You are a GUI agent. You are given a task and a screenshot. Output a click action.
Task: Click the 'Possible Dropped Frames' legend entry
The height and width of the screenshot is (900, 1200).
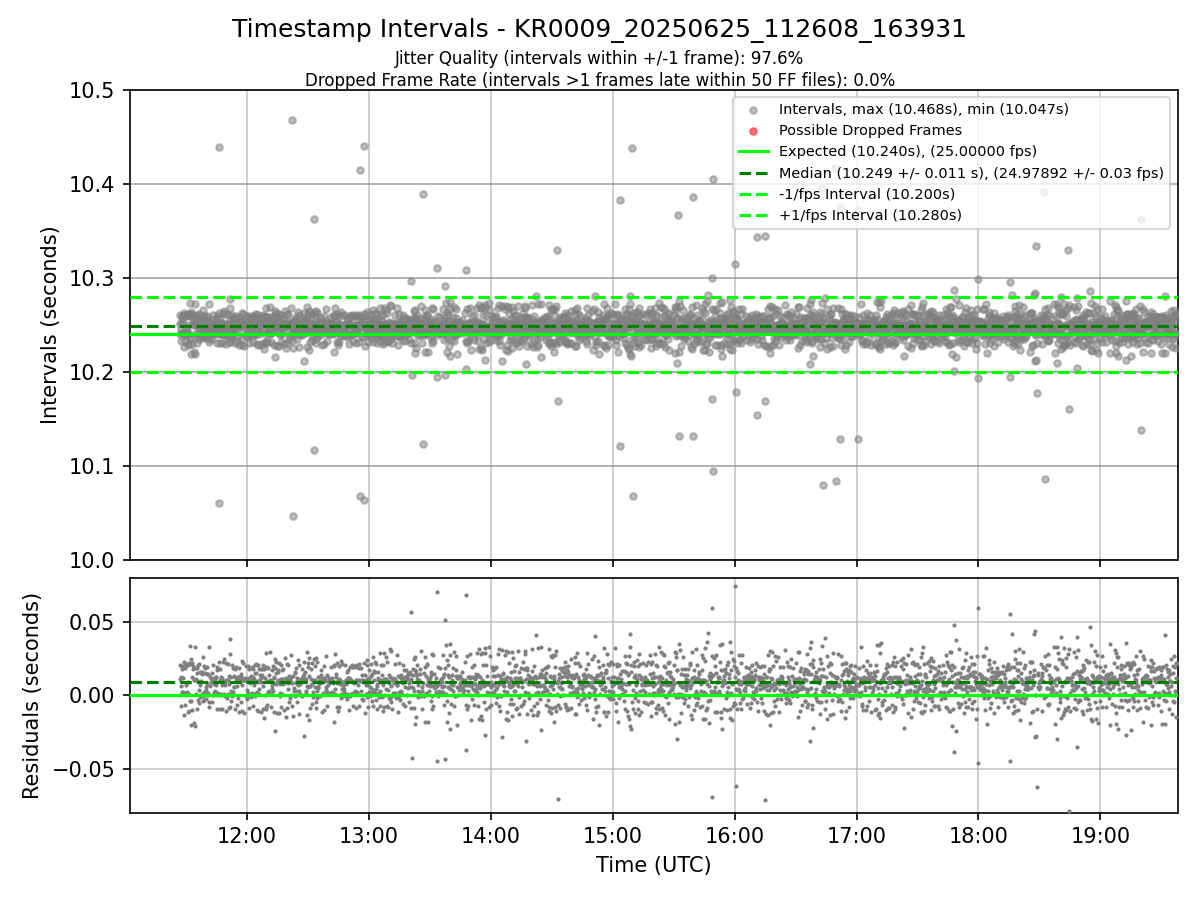pyautogui.click(x=870, y=130)
